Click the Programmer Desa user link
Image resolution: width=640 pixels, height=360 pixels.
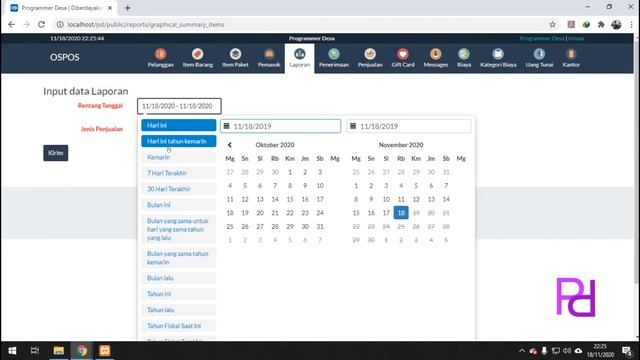[x=542, y=38]
